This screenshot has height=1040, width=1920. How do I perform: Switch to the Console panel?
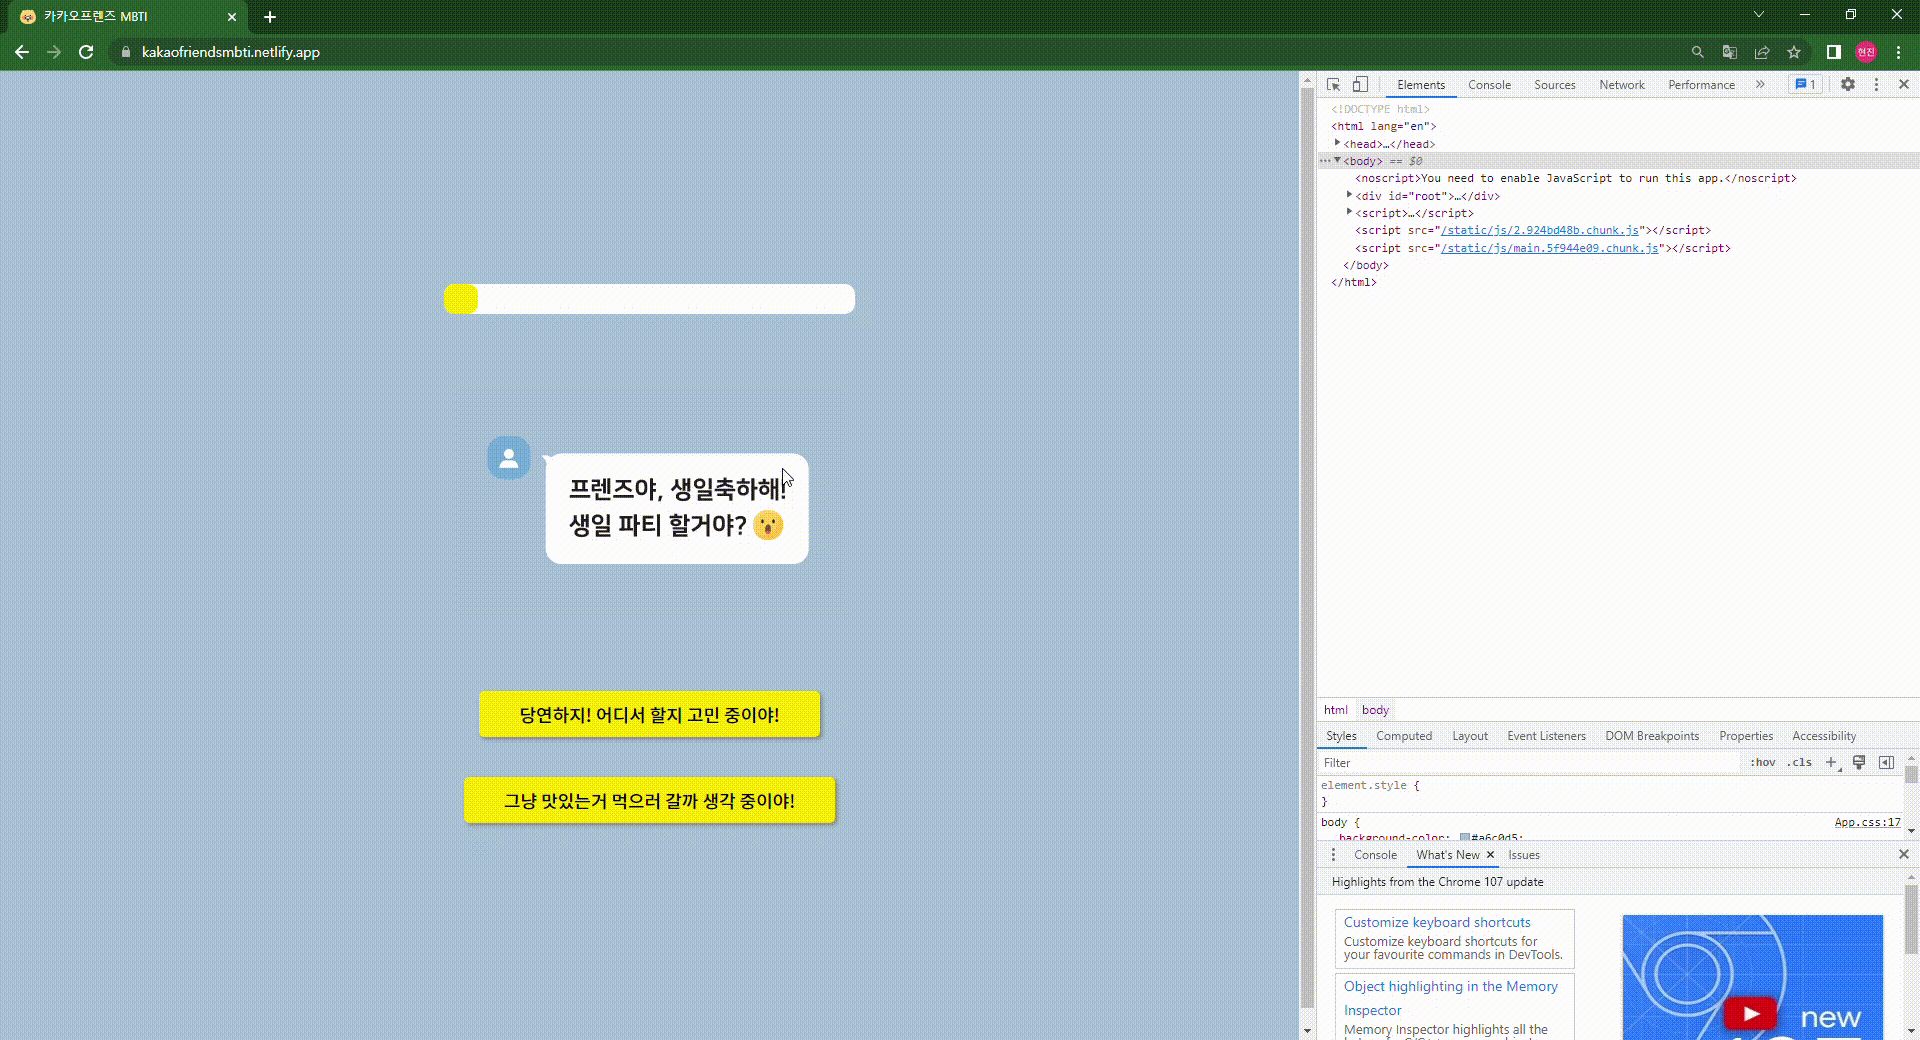(1489, 85)
